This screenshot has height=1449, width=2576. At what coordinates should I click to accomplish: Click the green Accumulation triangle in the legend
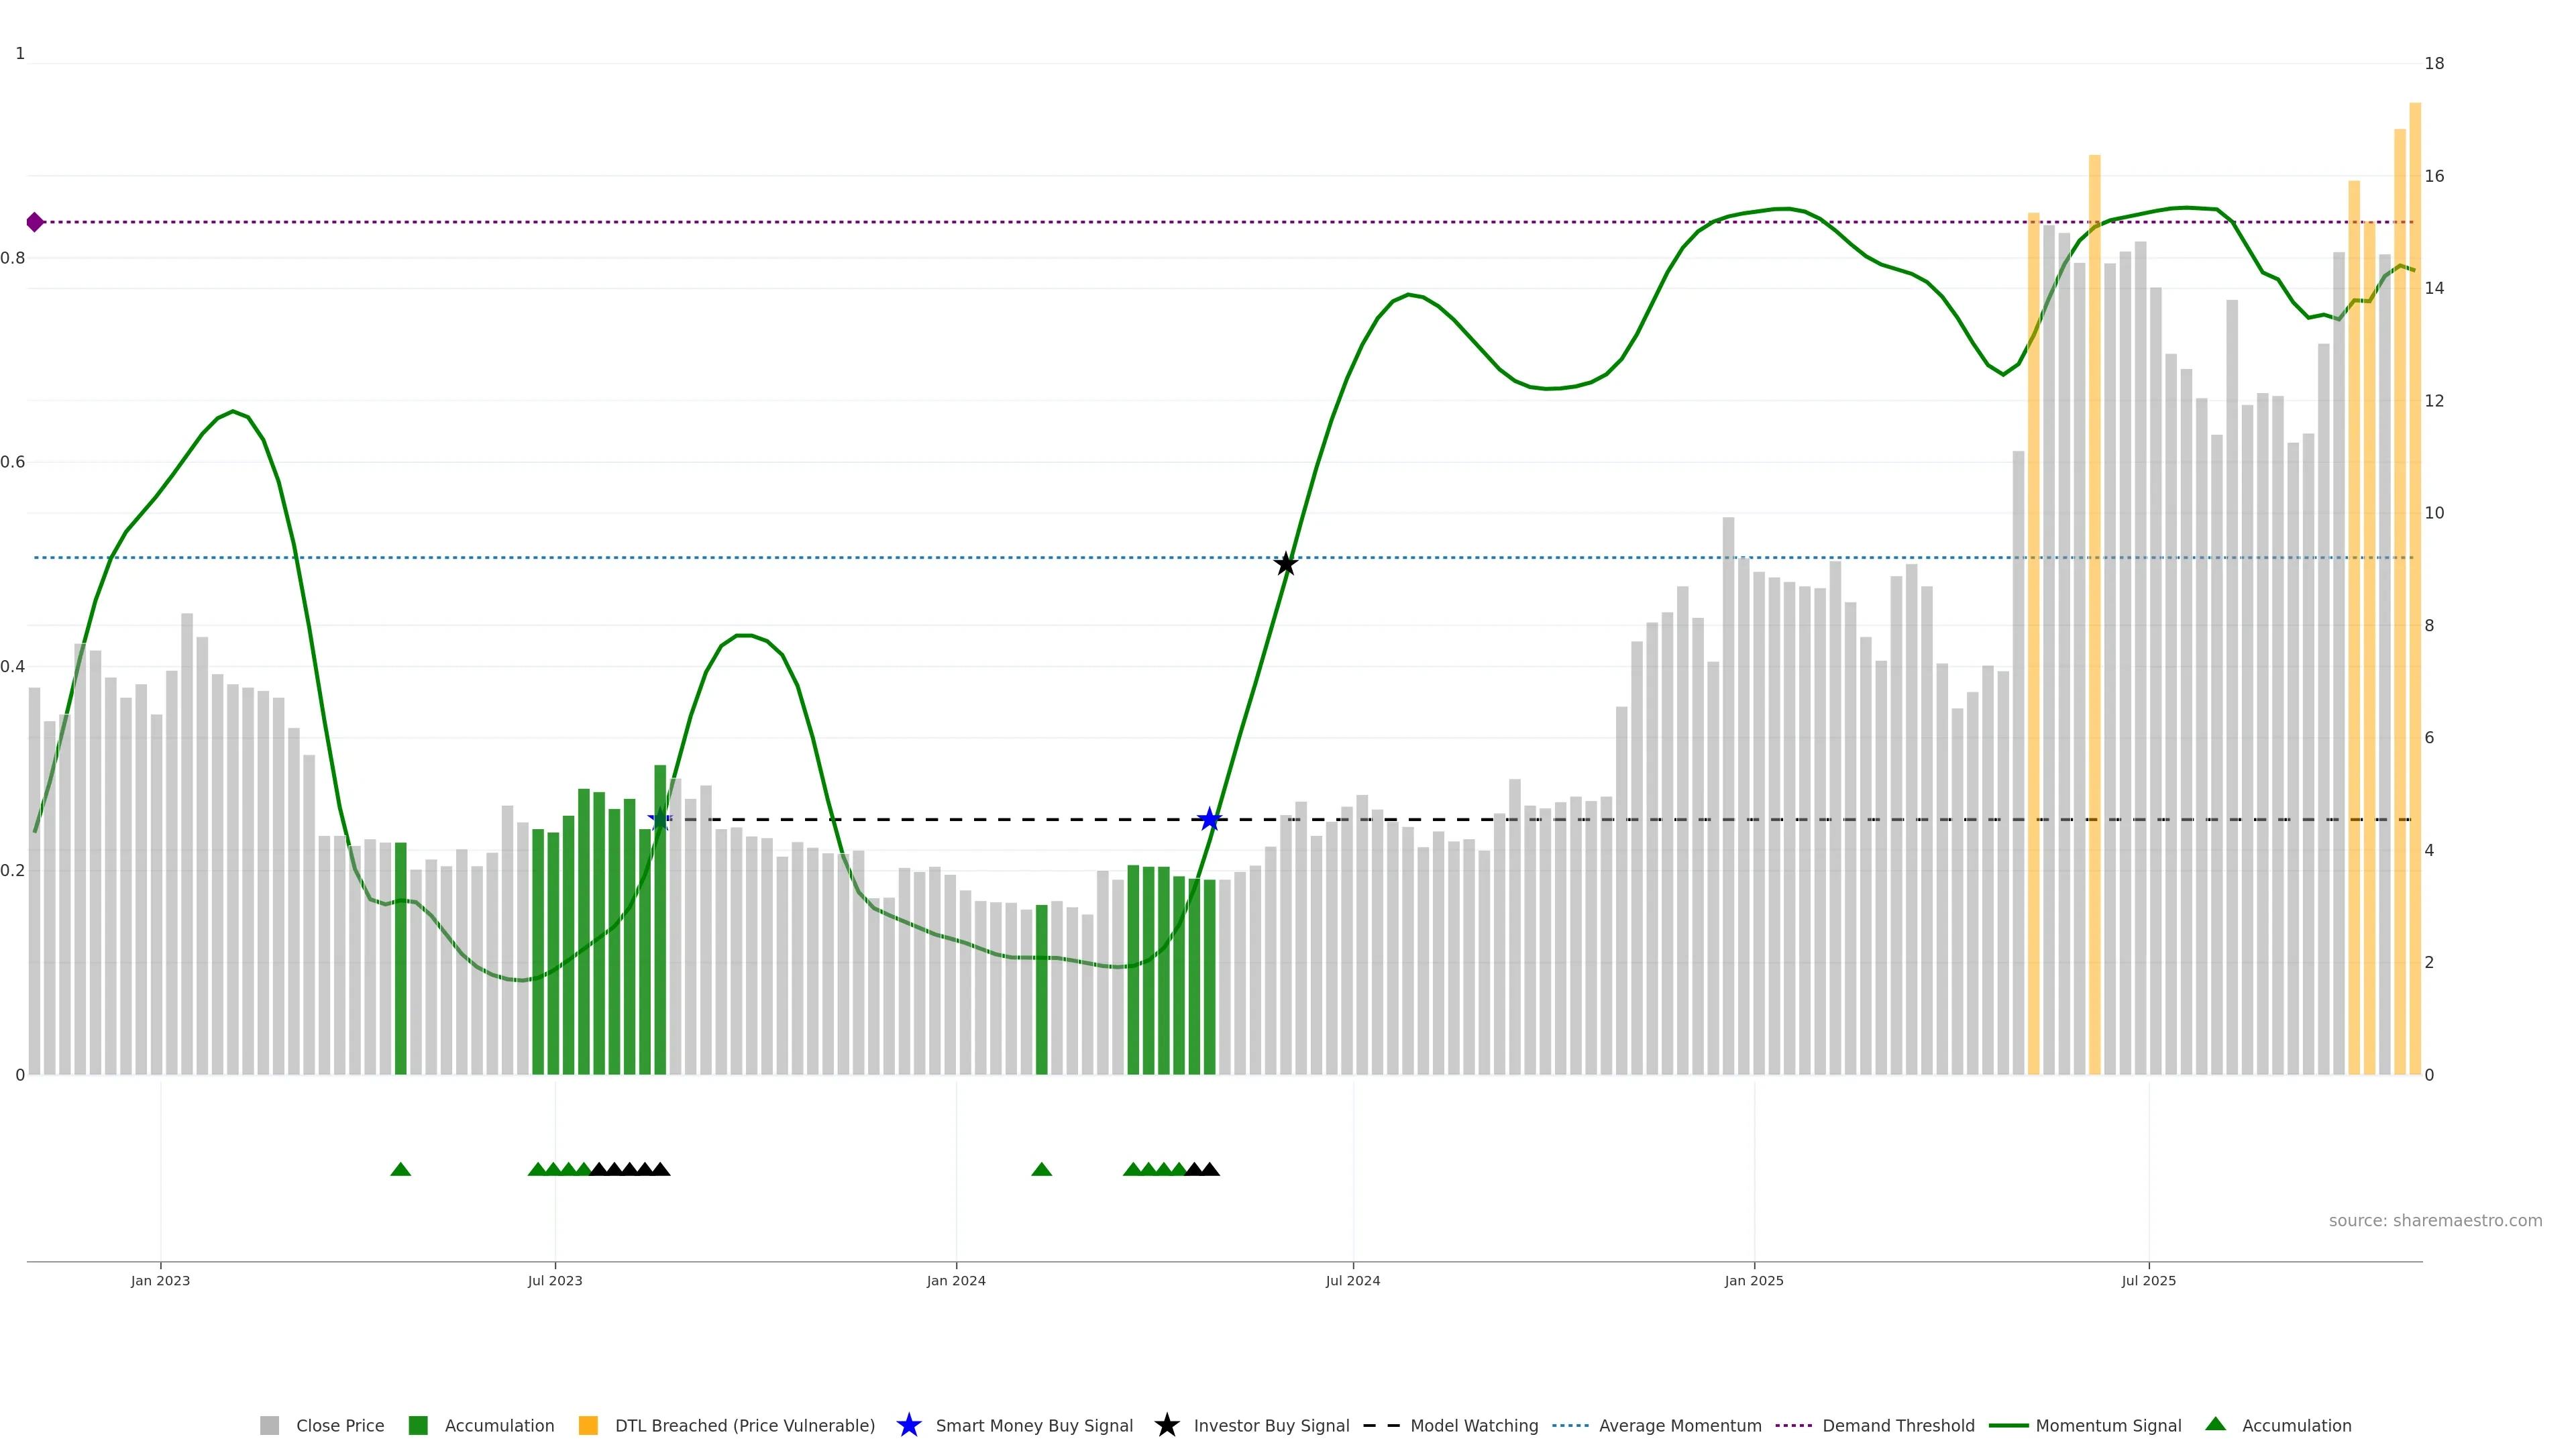coord(2215,1424)
